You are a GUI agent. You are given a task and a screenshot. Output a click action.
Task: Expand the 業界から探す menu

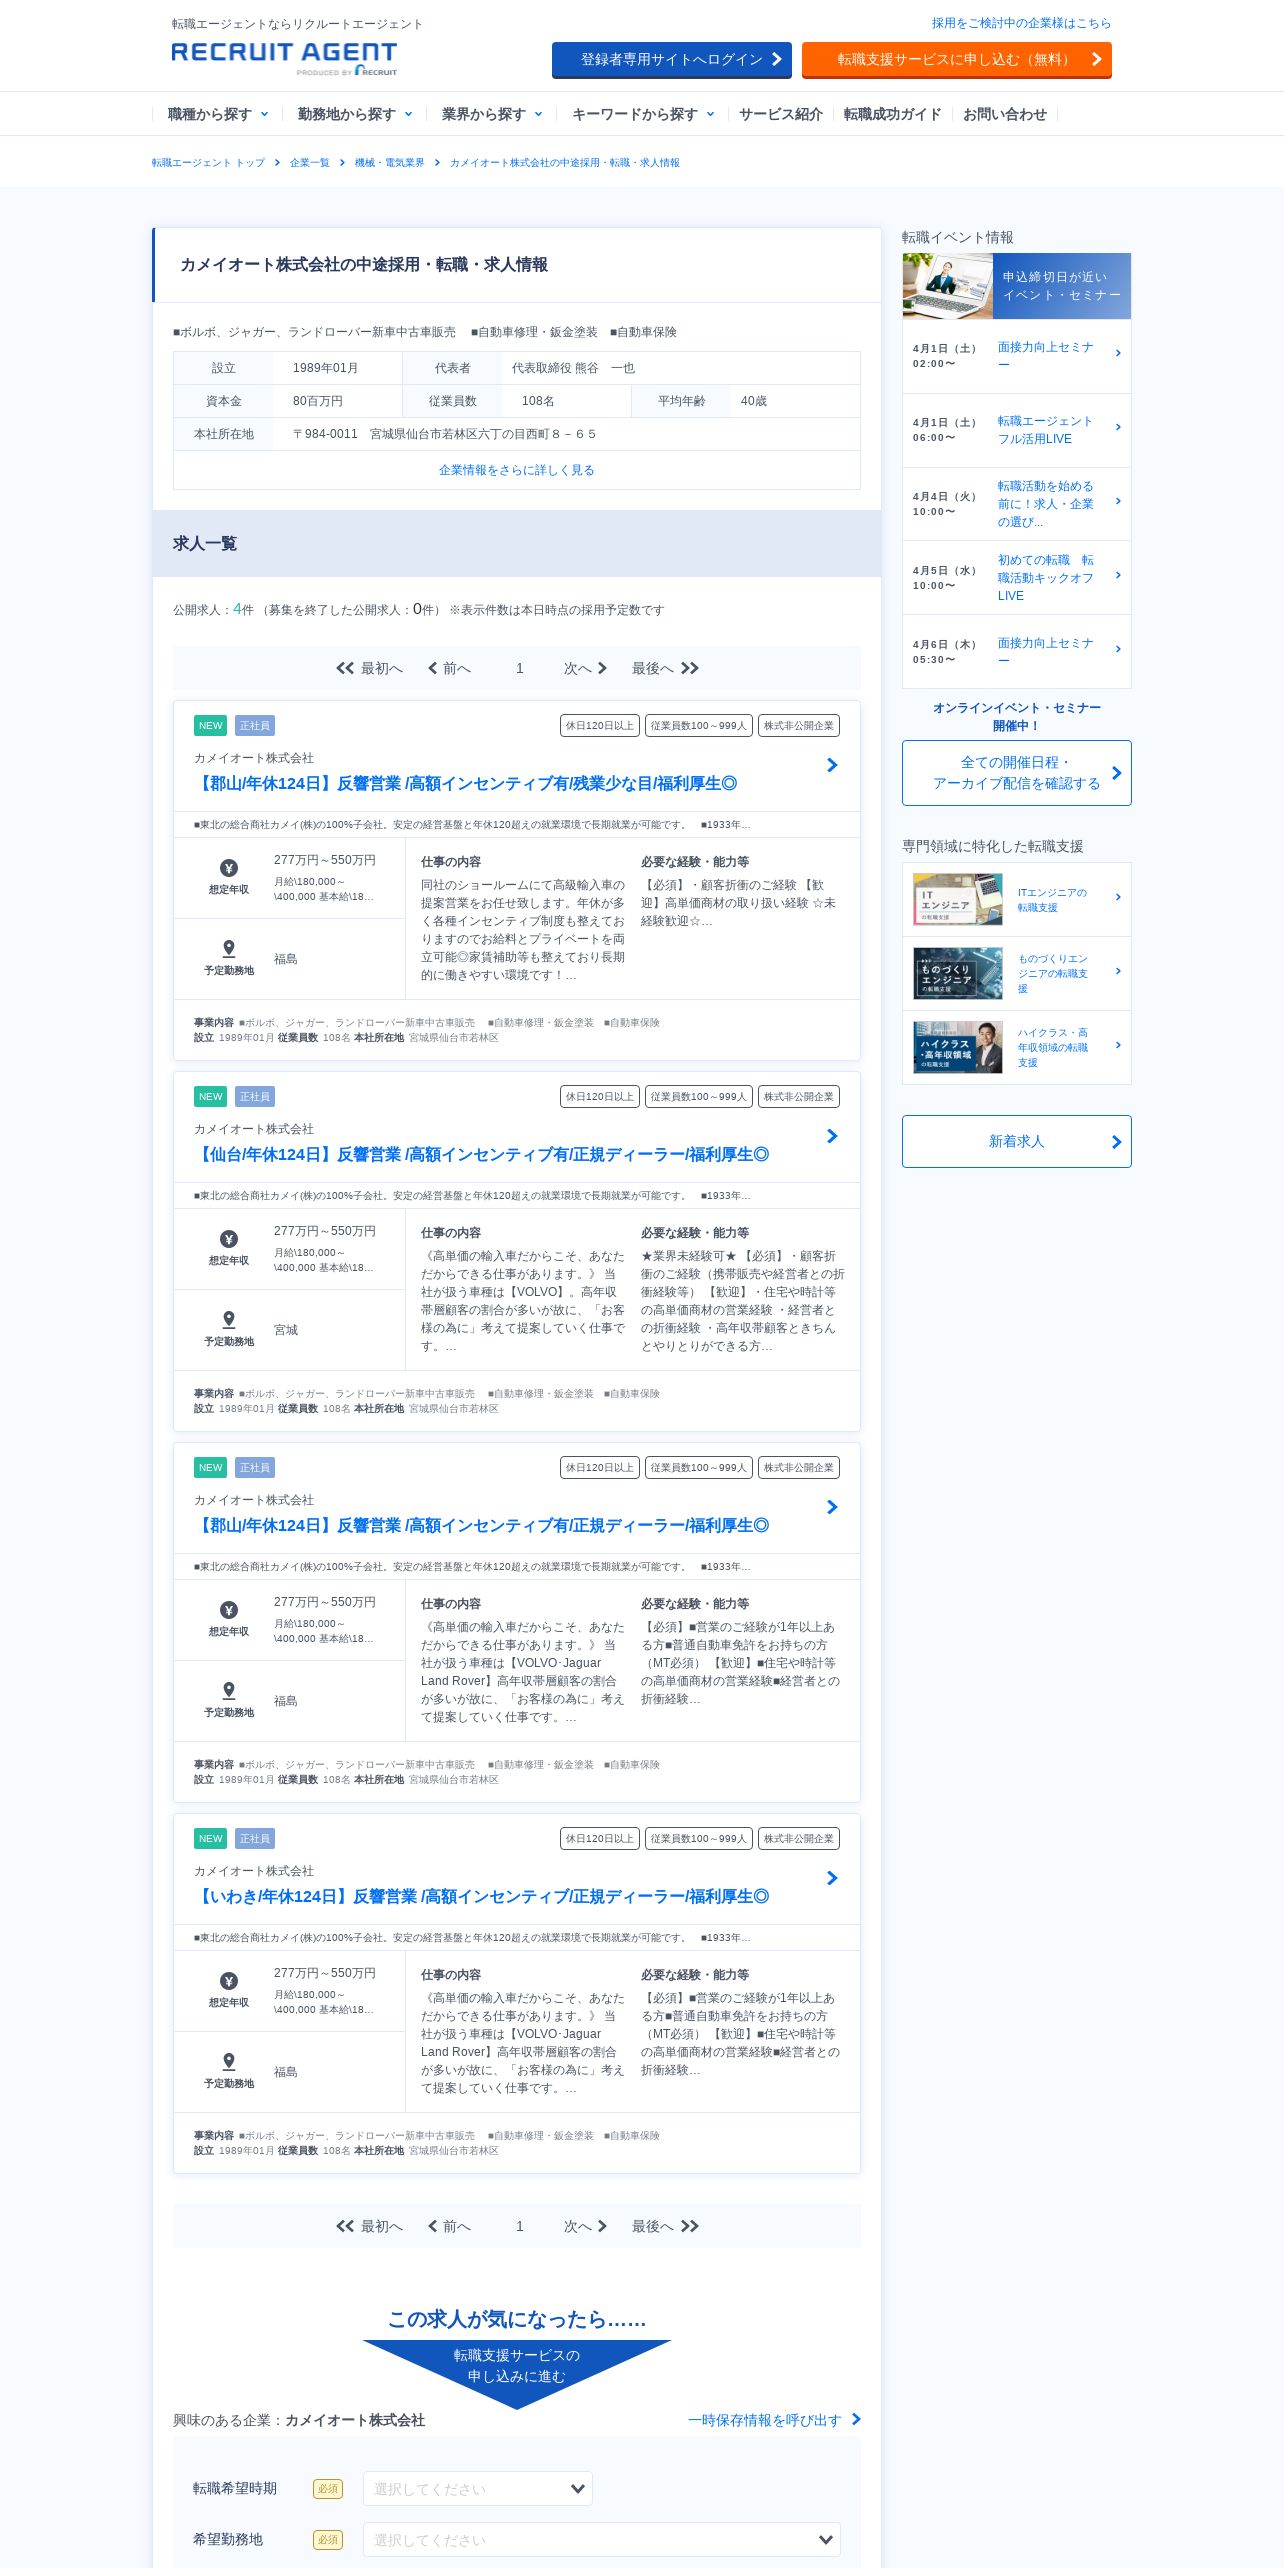tap(492, 114)
